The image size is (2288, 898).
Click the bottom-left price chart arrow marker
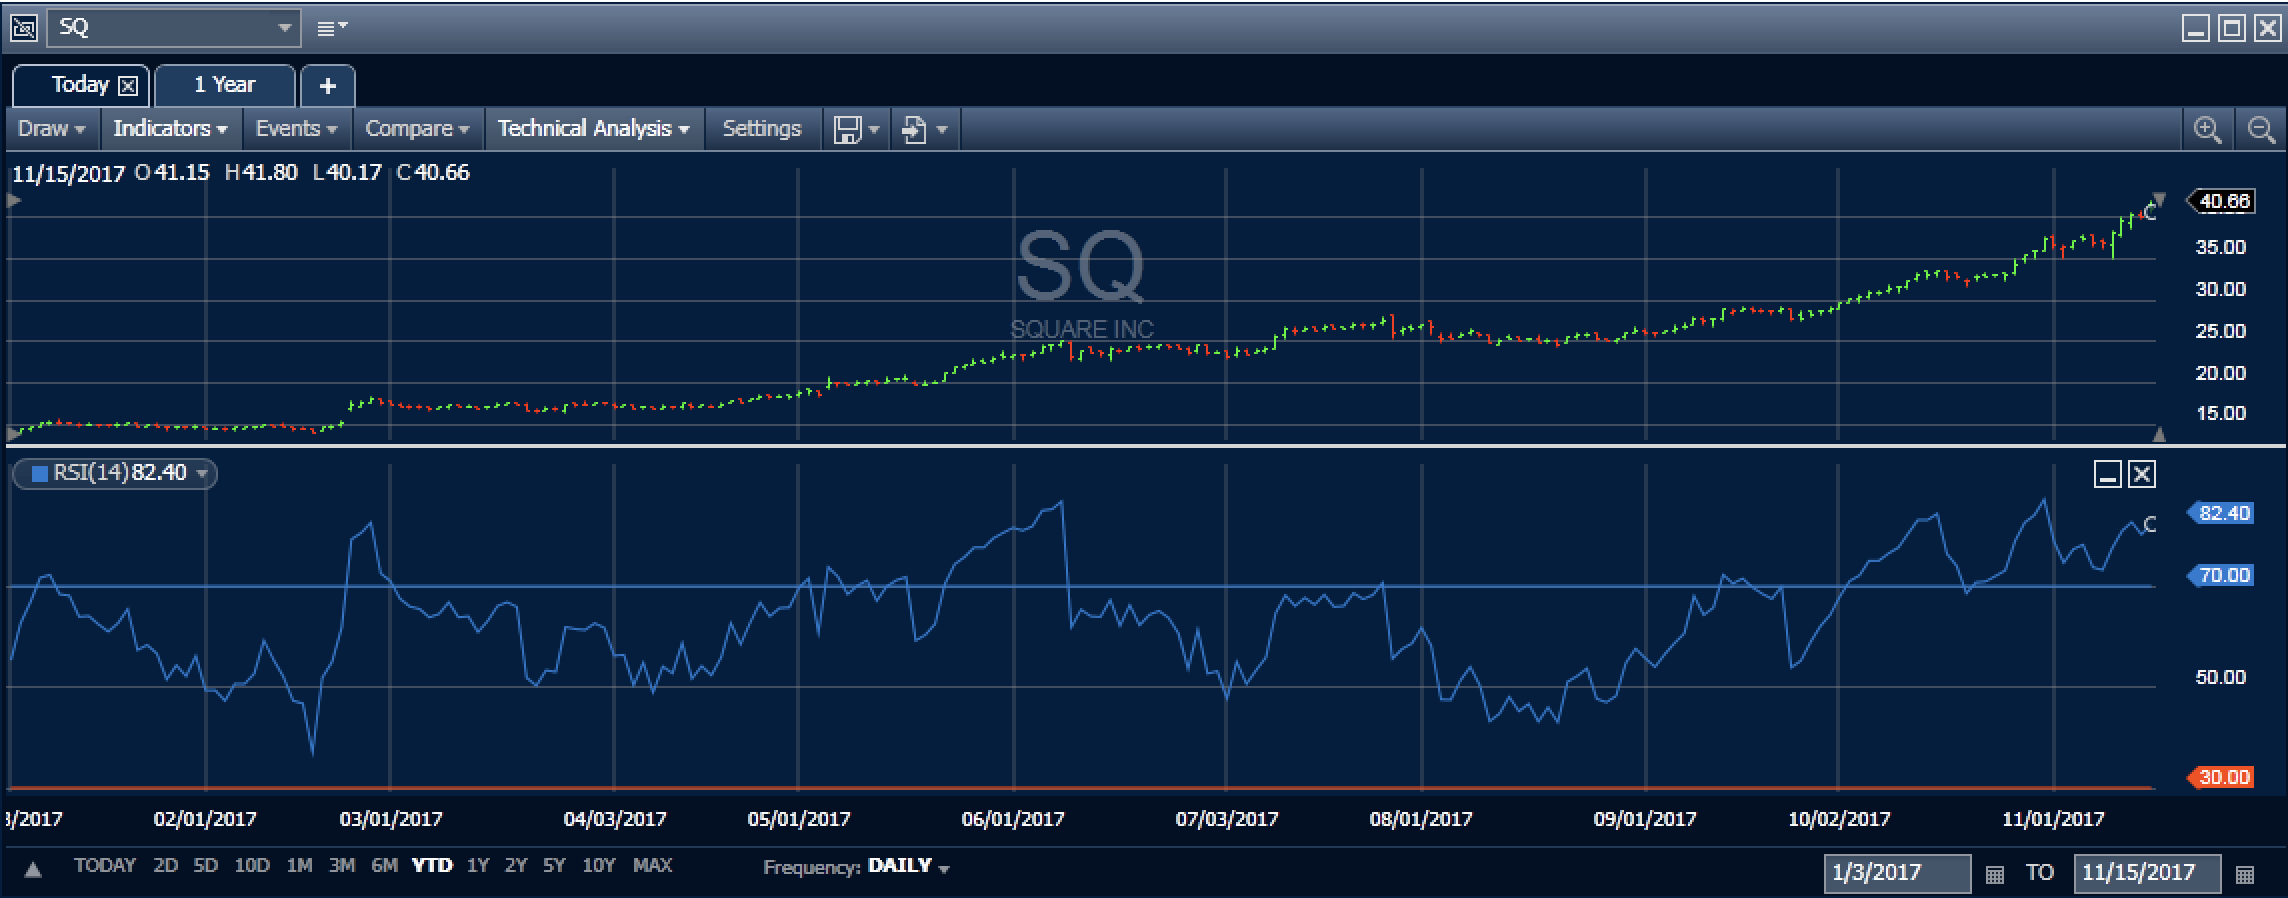[x=14, y=434]
